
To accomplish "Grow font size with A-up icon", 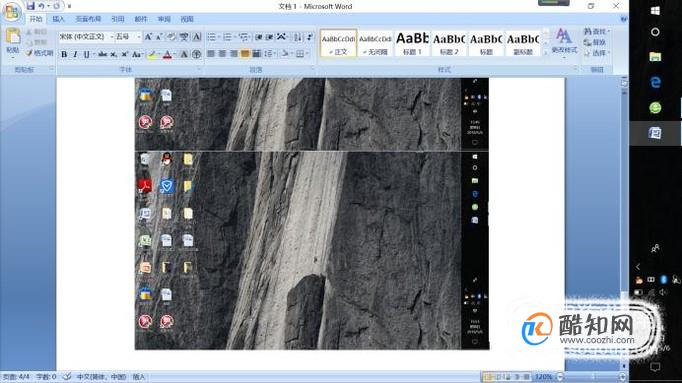I will pos(148,37).
